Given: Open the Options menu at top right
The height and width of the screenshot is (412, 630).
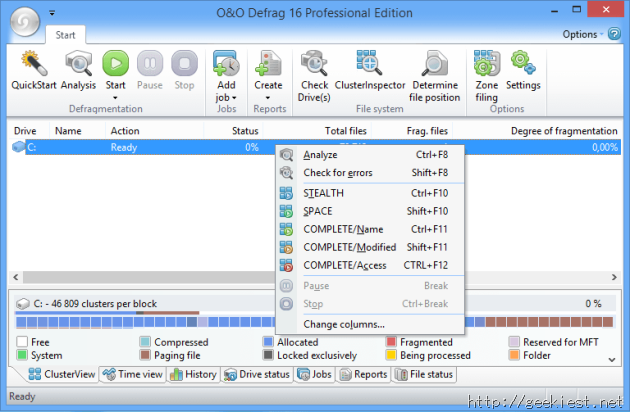Looking at the screenshot, I should point(584,34).
